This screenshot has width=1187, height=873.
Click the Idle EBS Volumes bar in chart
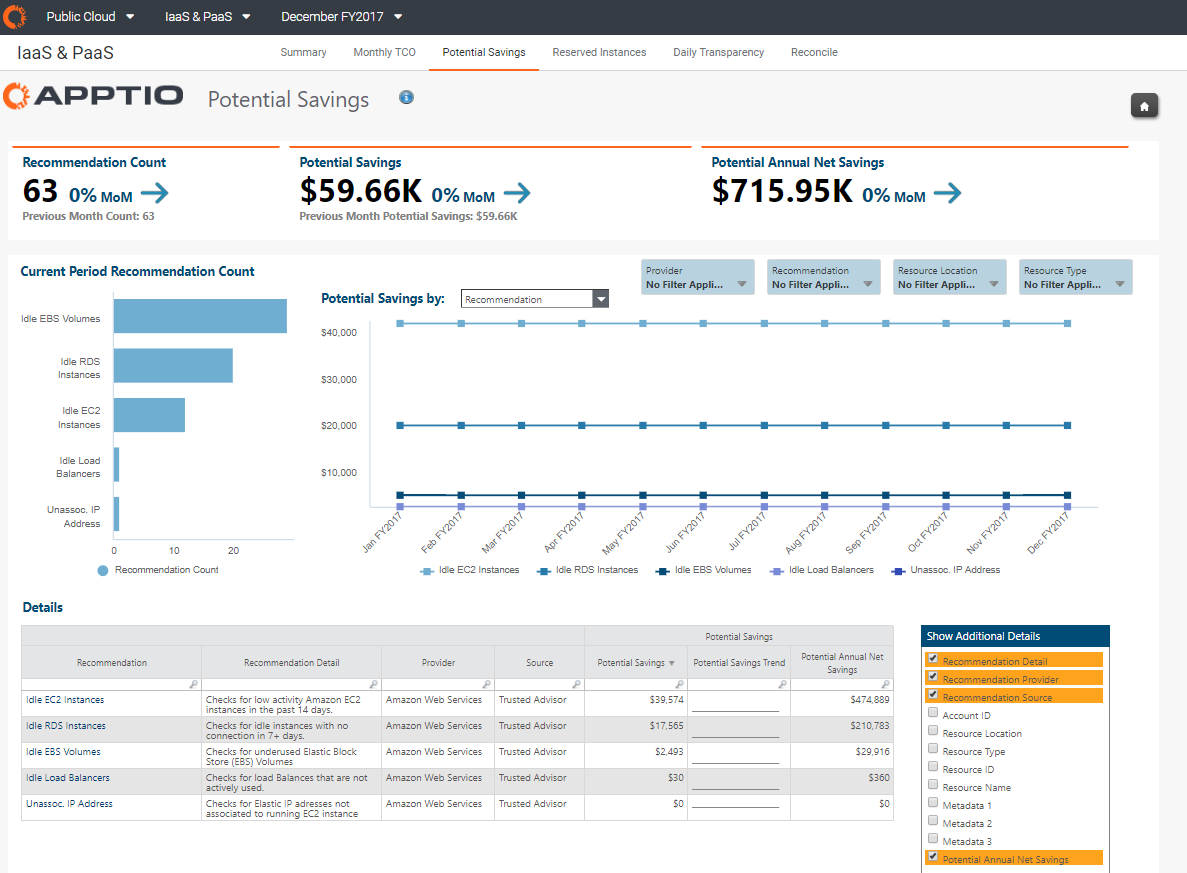click(x=199, y=316)
